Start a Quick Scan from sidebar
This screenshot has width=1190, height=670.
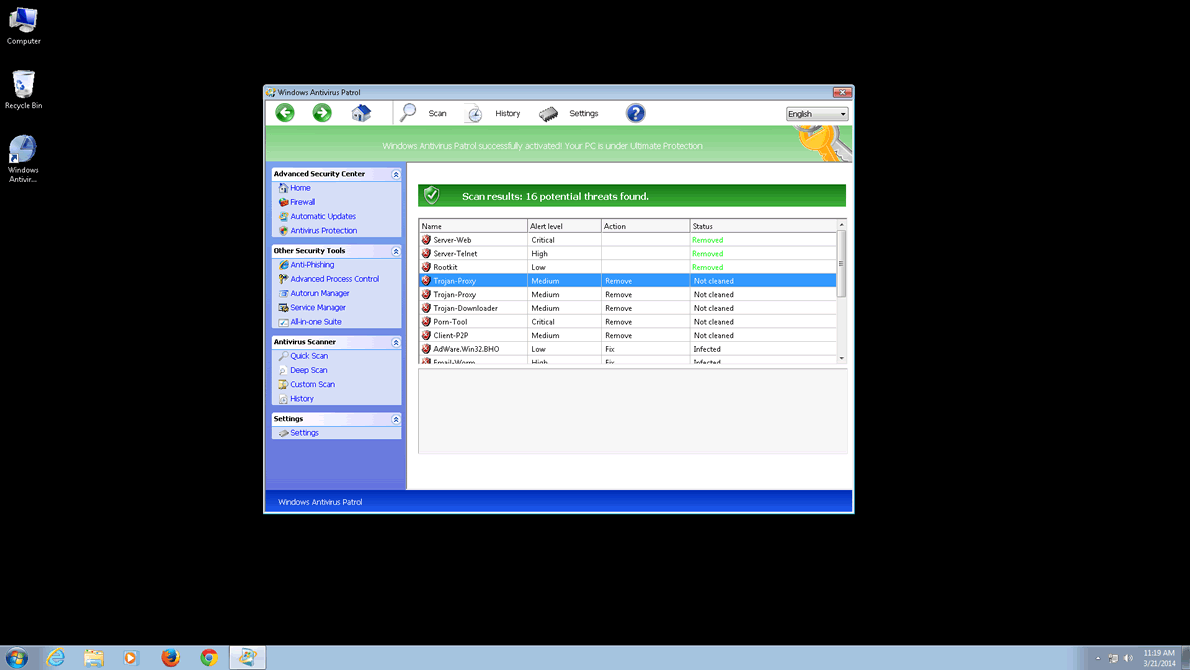point(308,356)
